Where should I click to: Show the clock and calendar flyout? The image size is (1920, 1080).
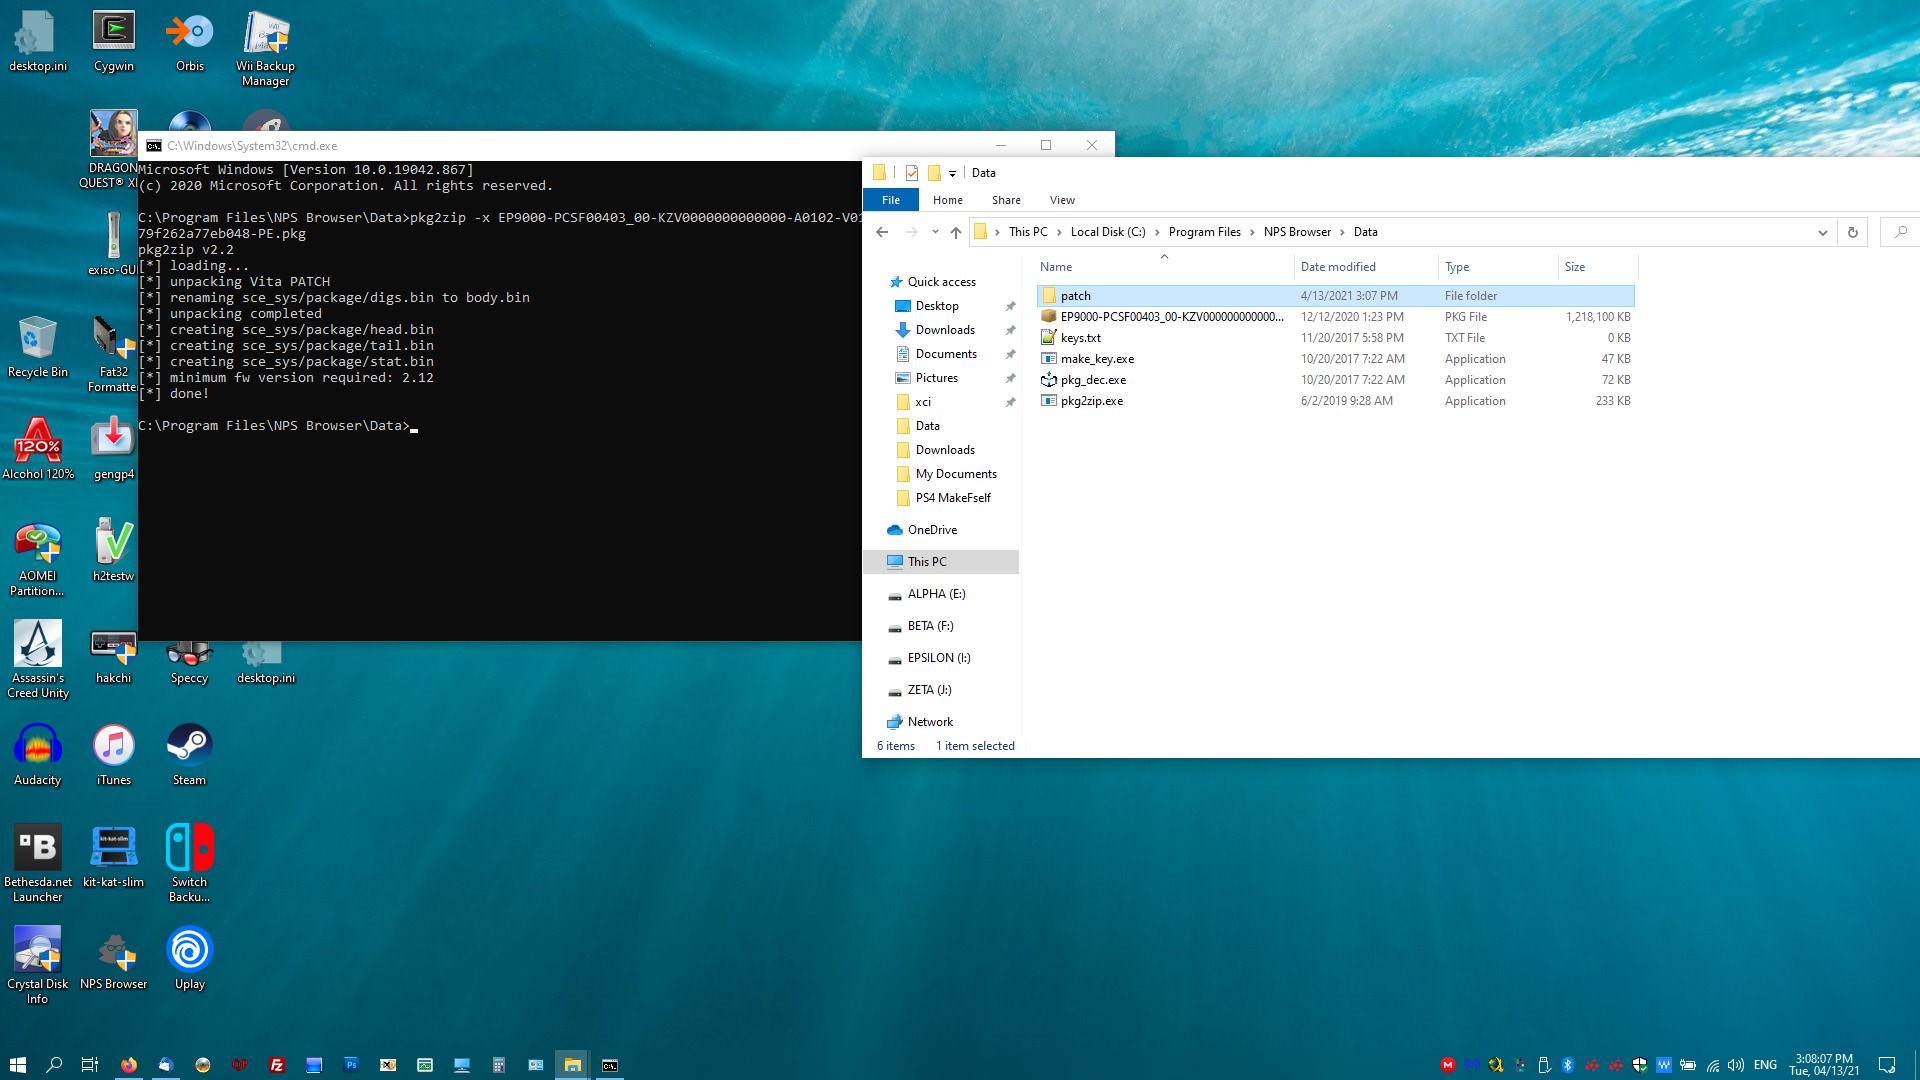(x=1824, y=1065)
